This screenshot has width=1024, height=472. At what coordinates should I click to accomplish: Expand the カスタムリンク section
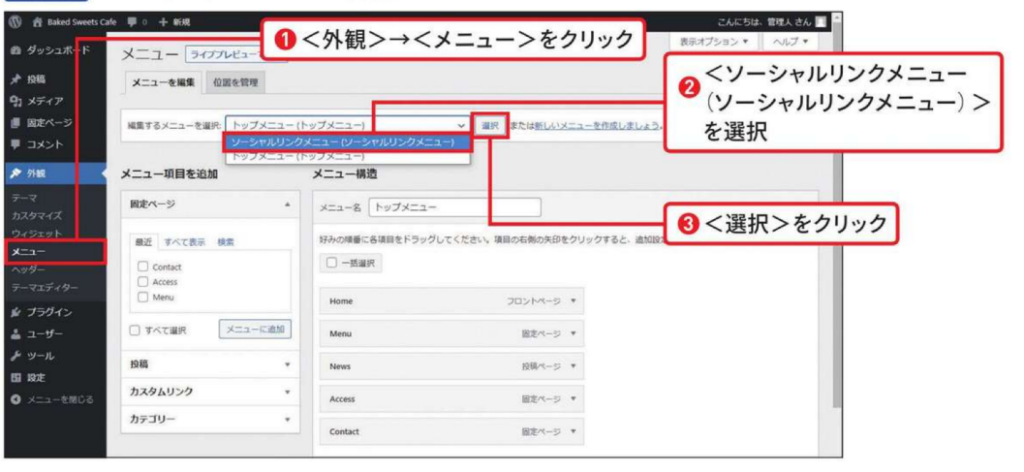(211, 391)
